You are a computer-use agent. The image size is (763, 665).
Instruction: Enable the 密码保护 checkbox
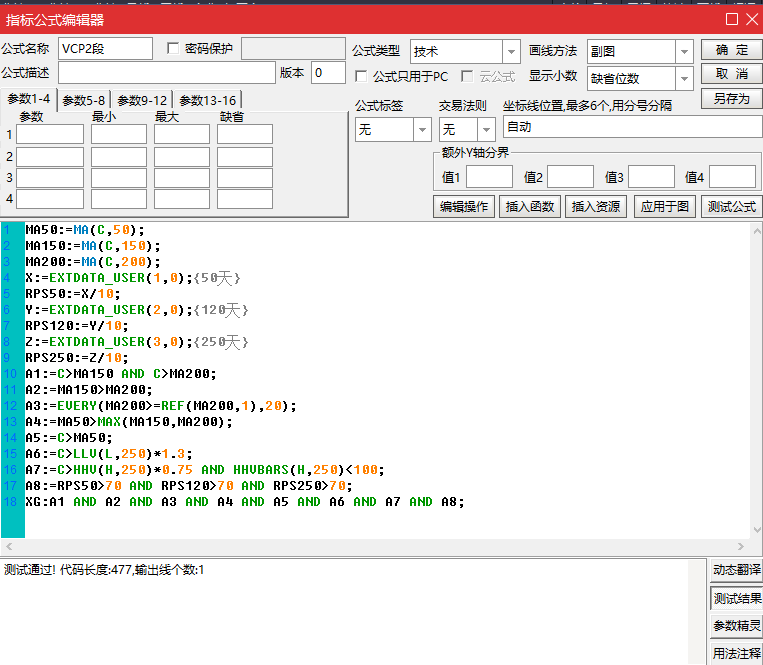point(173,48)
